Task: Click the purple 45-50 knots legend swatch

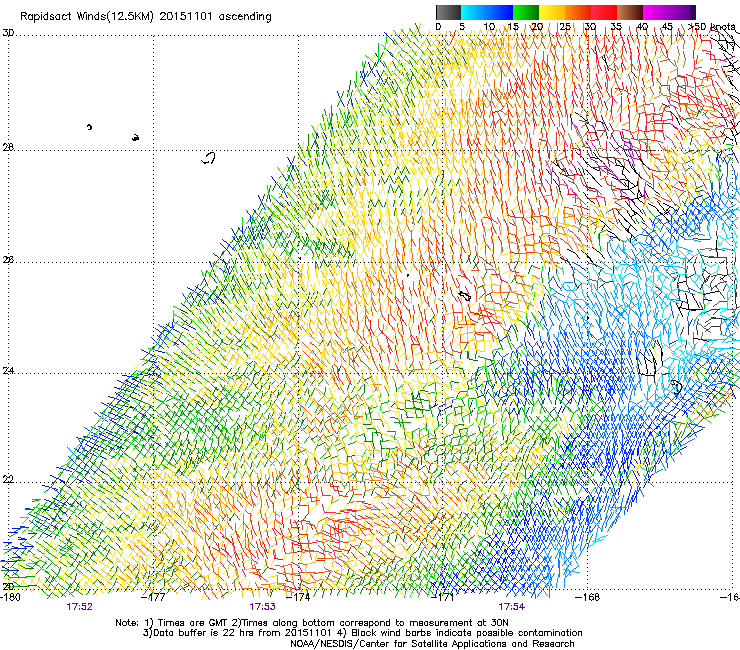Action: [x=682, y=12]
